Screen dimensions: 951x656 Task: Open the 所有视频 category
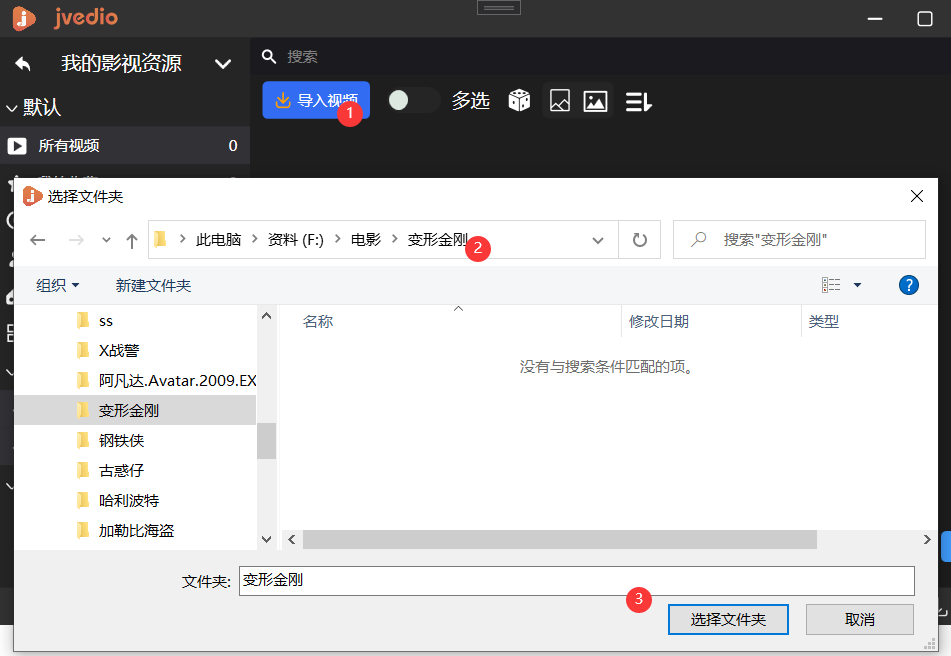125,146
